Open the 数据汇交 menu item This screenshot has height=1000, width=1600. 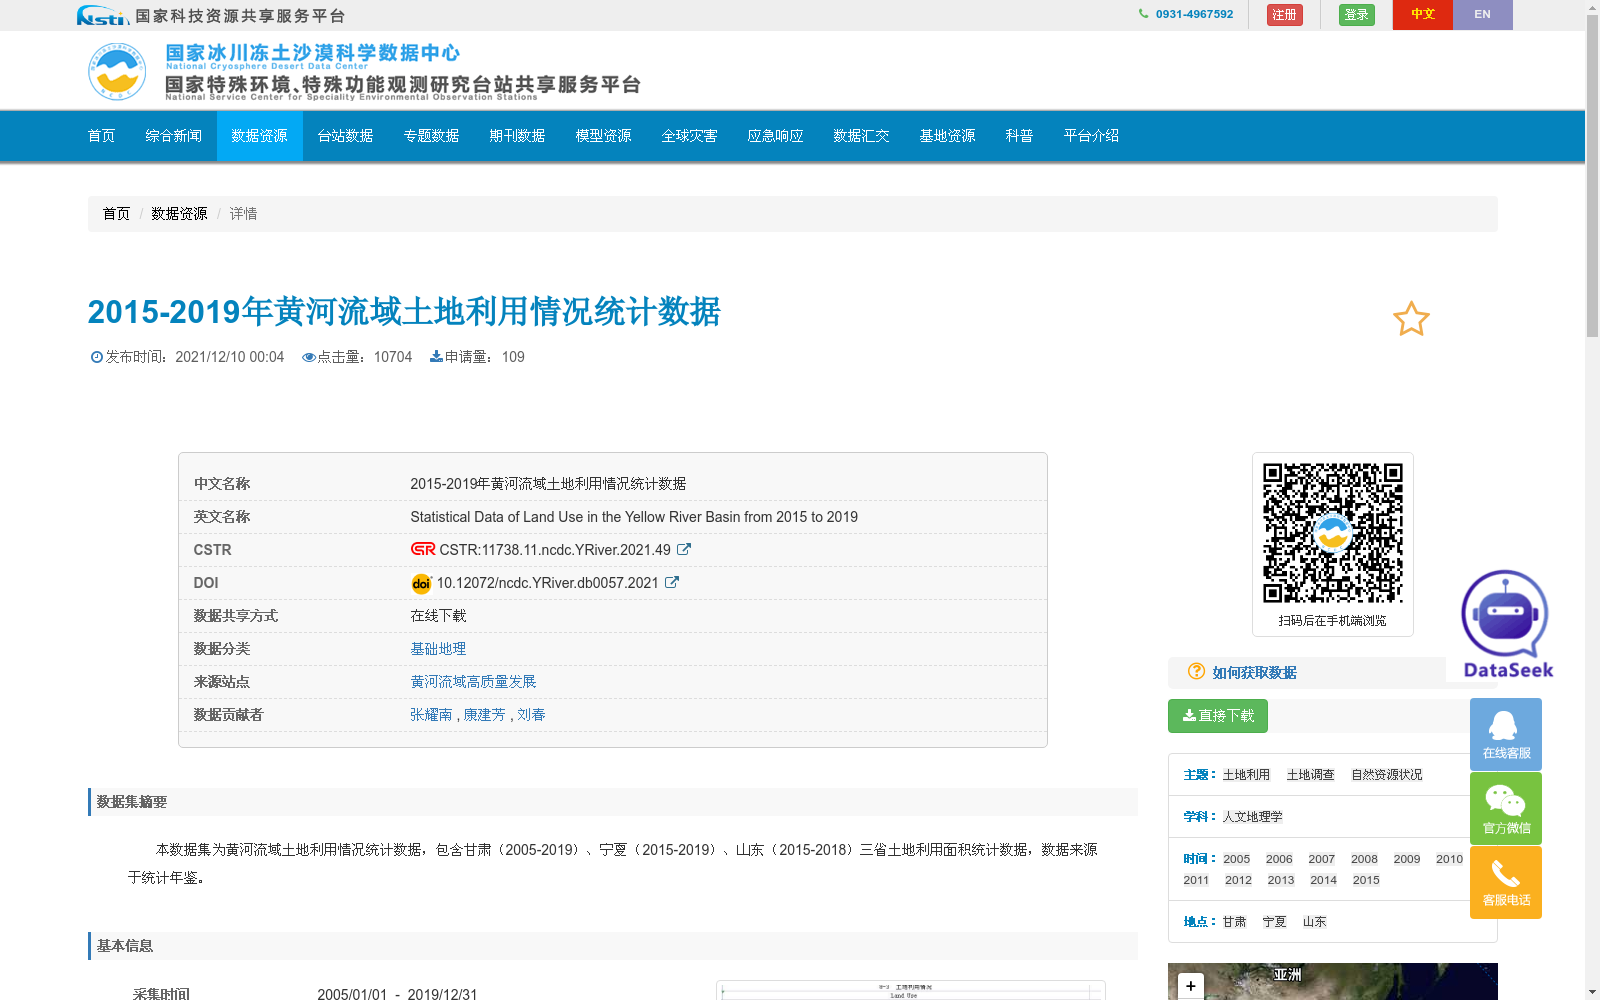862,136
